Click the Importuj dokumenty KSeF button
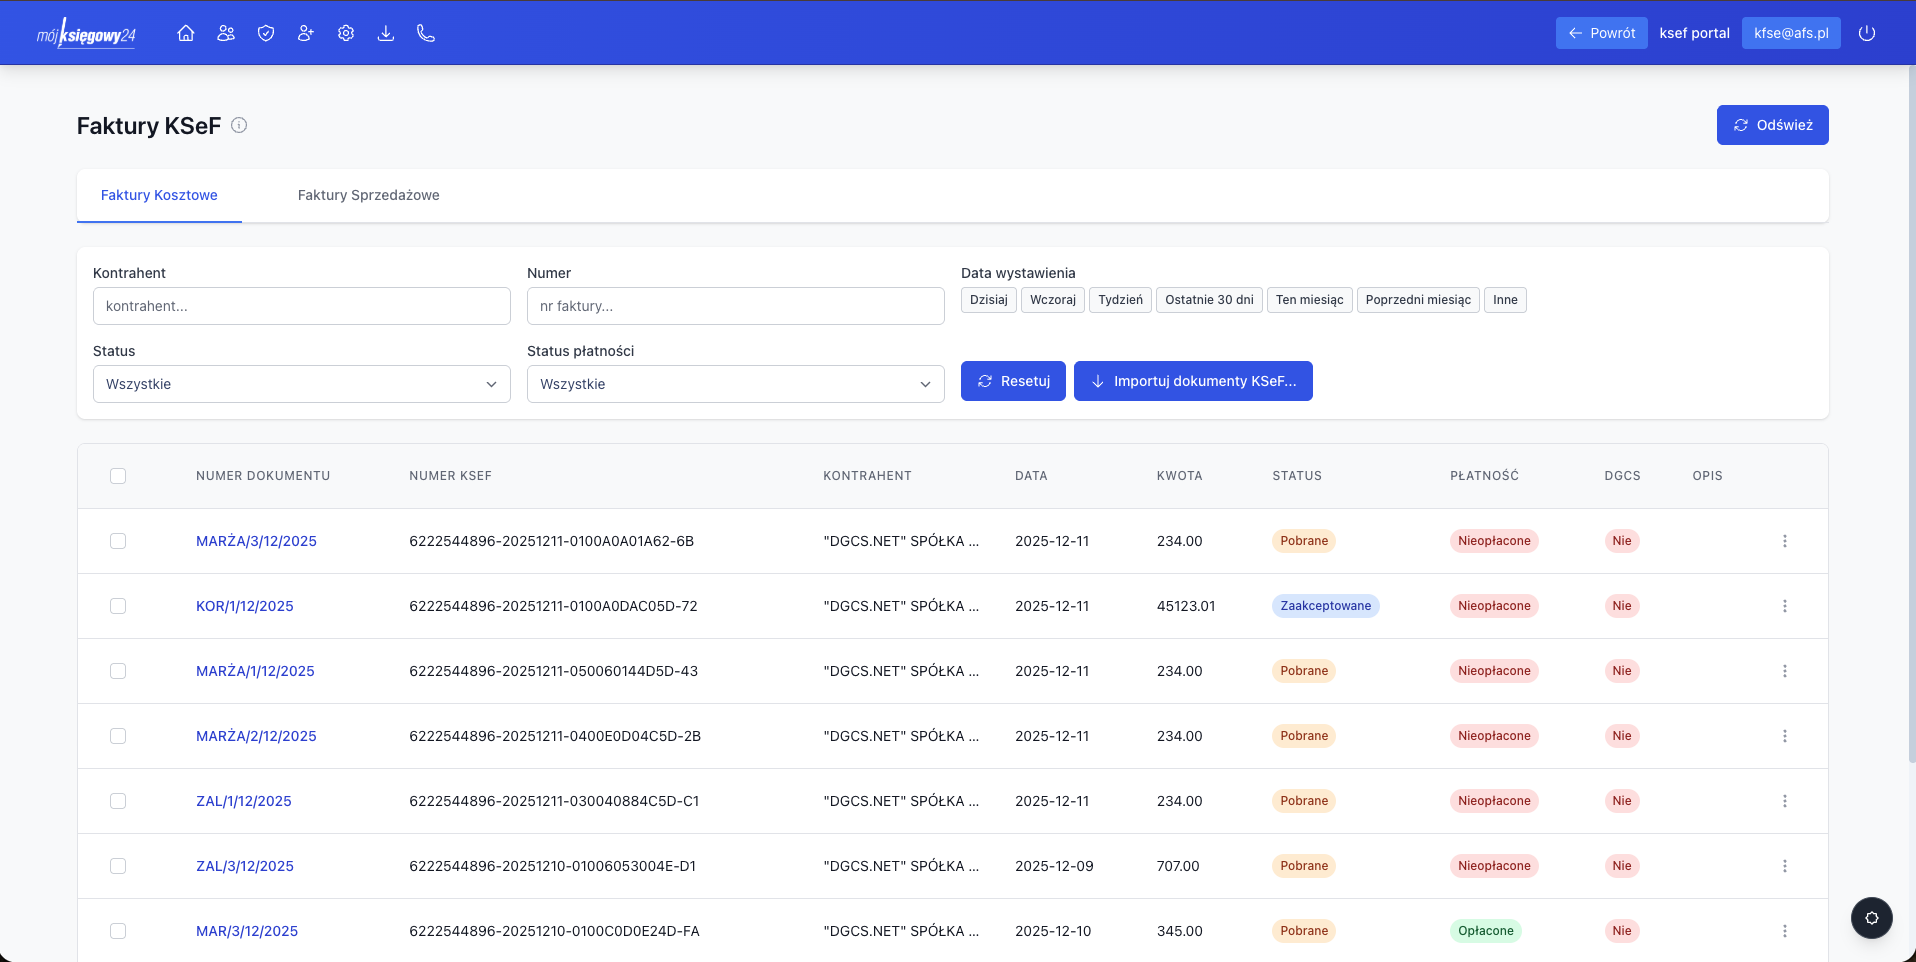The image size is (1916, 962). 1193,381
